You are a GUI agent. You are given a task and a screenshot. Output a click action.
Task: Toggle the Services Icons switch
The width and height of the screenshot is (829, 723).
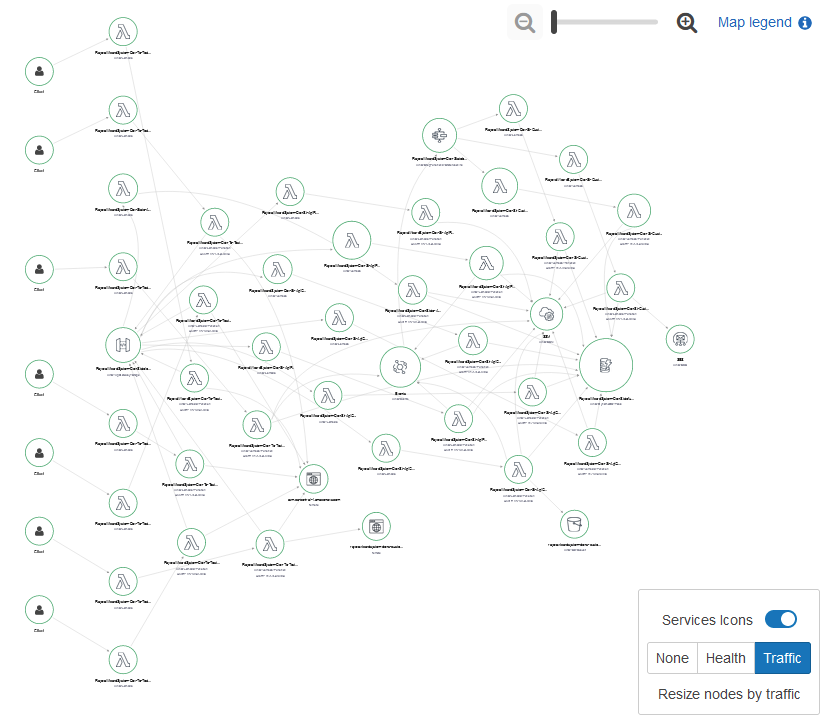point(781,619)
